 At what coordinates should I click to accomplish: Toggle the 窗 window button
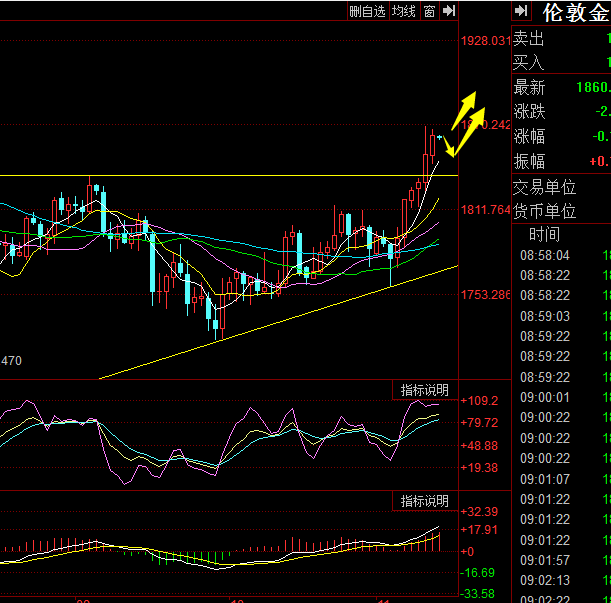tap(429, 11)
